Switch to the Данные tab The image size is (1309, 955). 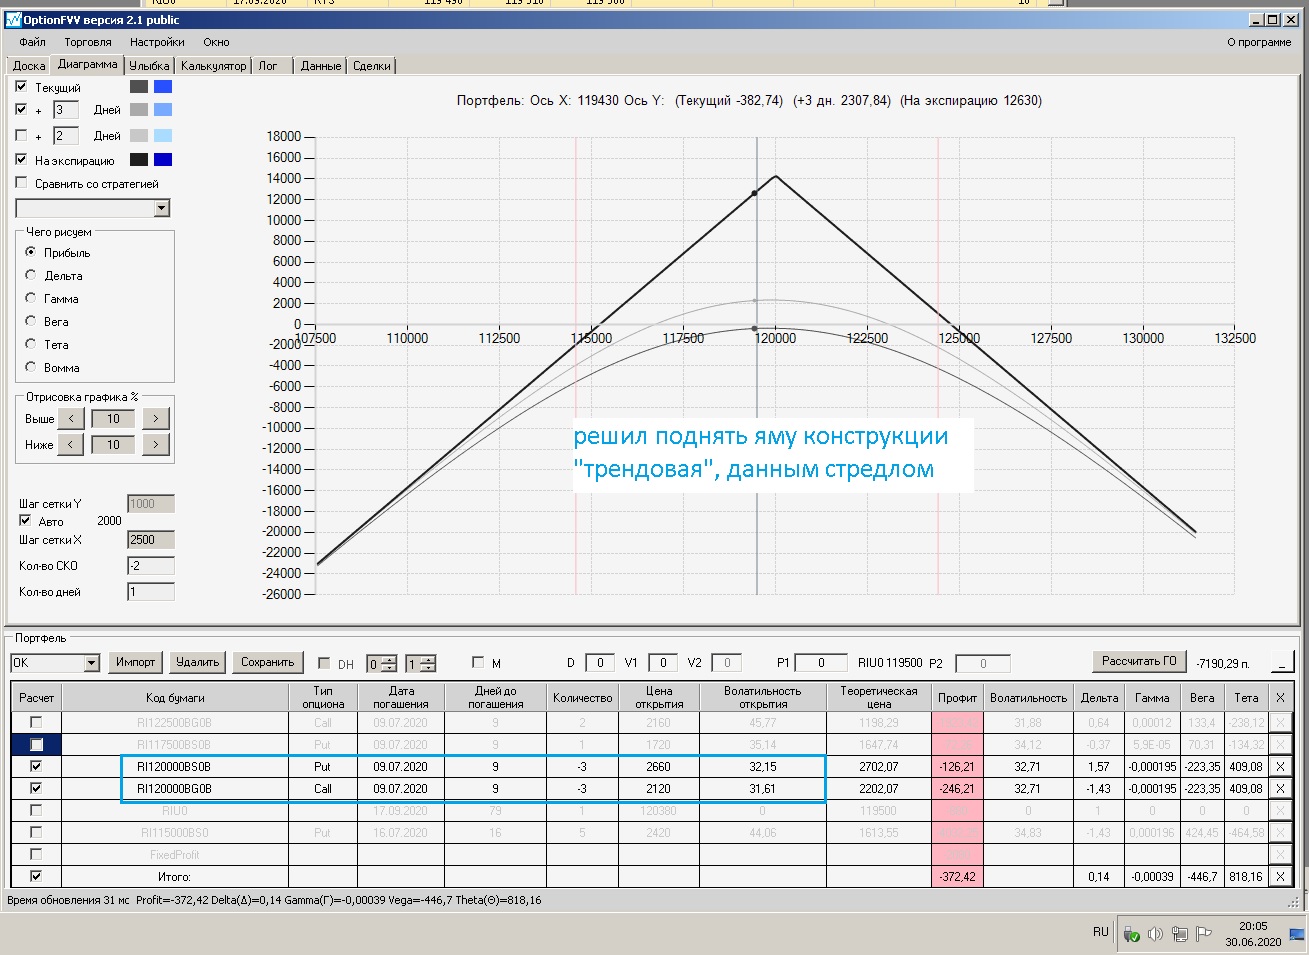321,66
